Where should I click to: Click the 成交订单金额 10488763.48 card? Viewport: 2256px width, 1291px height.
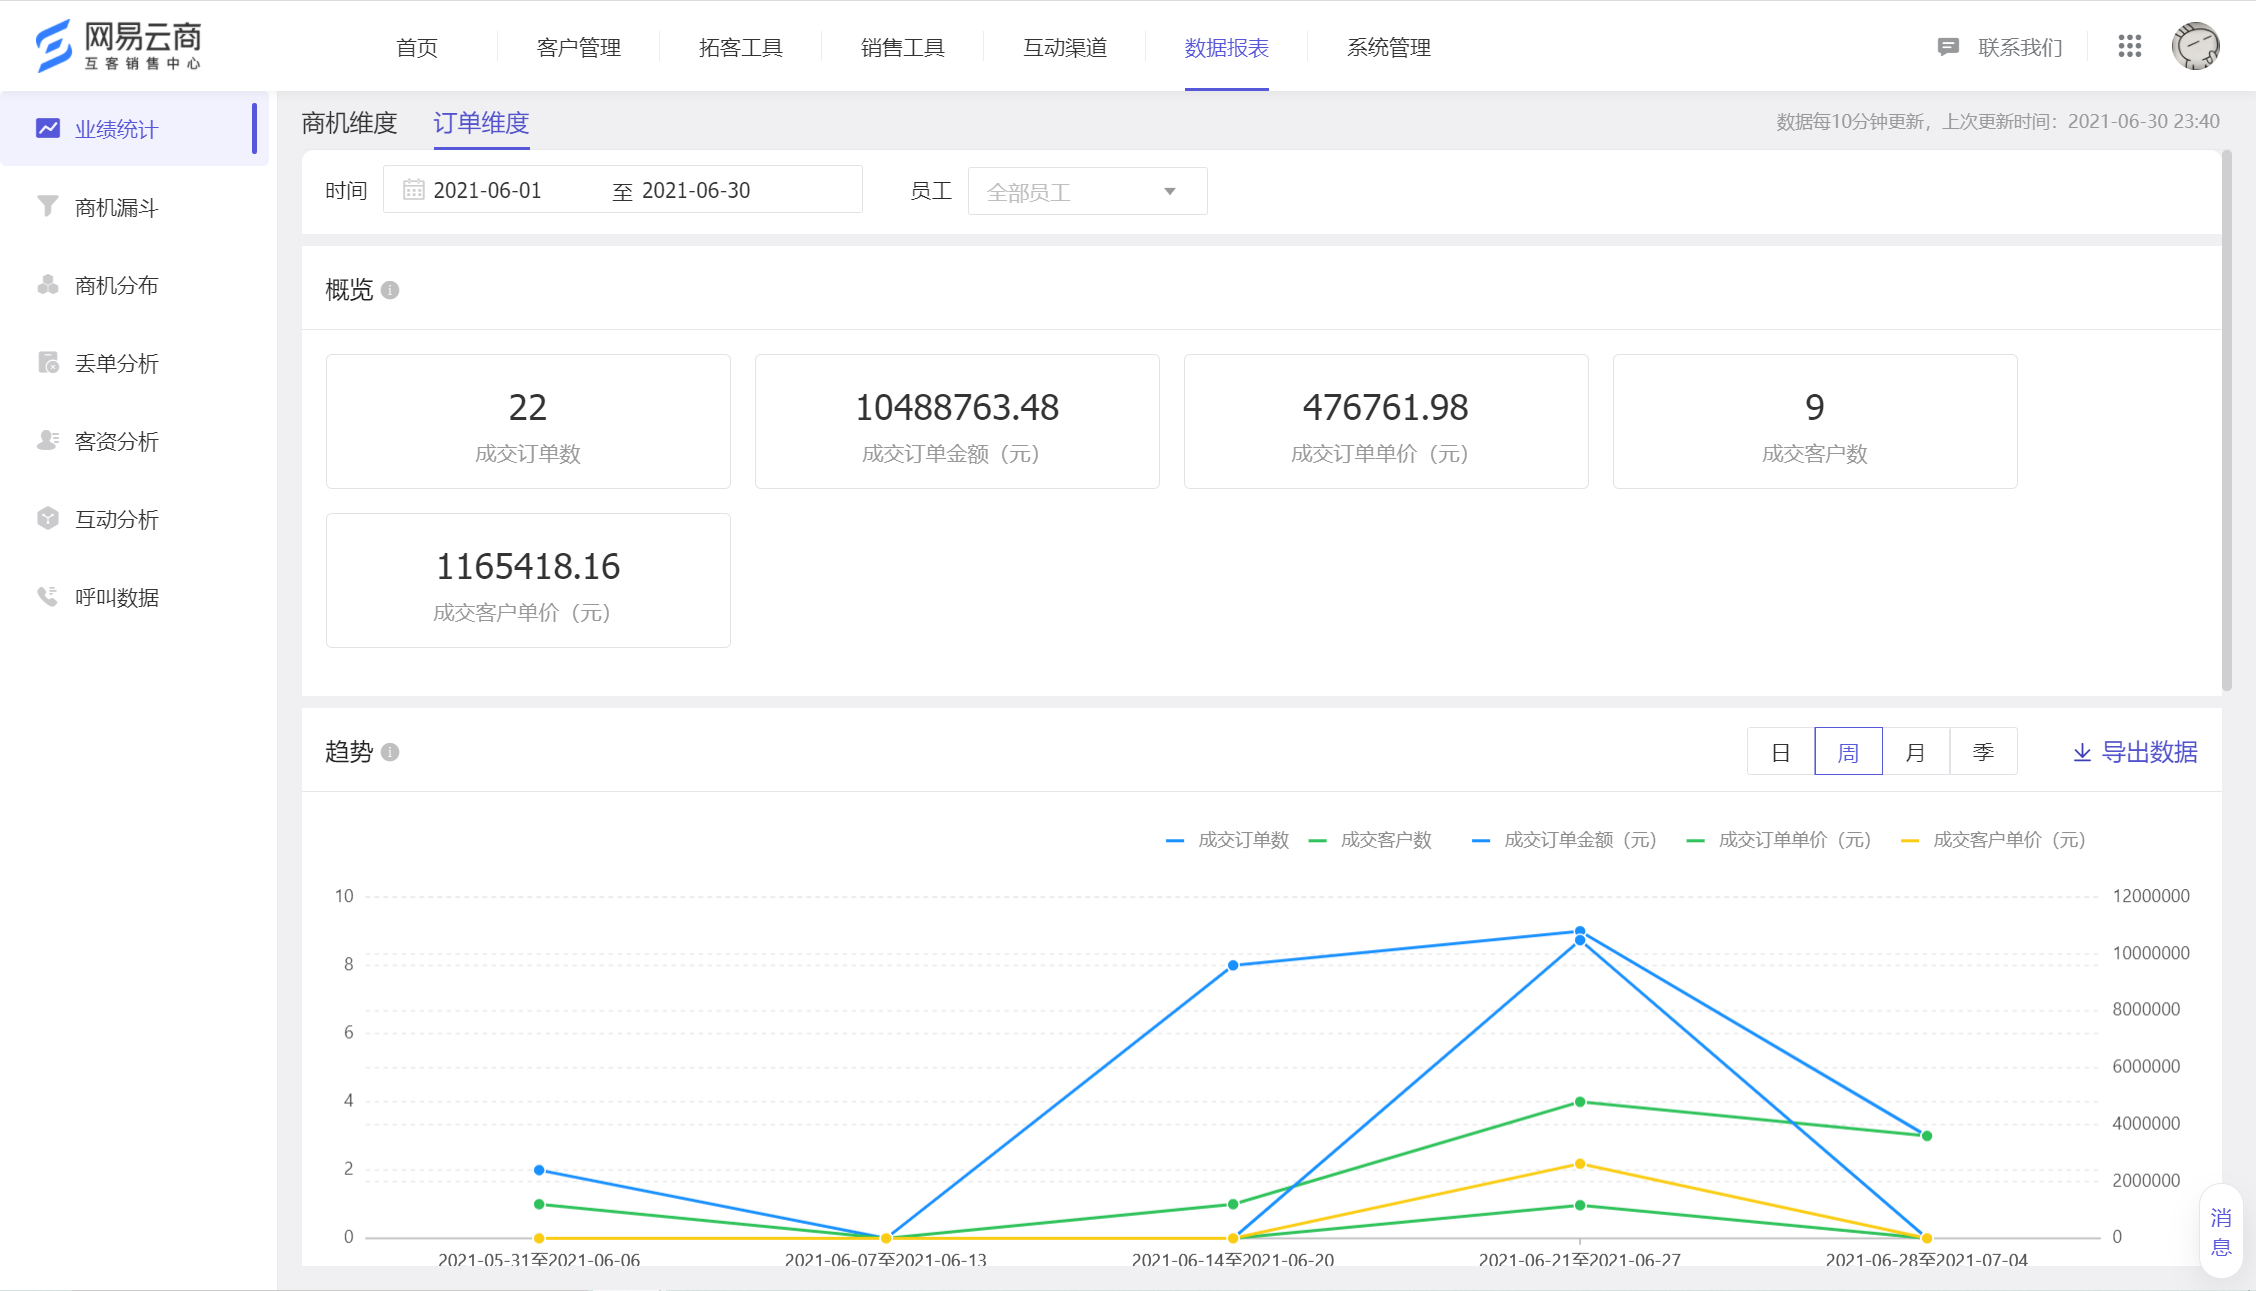click(x=957, y=421)
